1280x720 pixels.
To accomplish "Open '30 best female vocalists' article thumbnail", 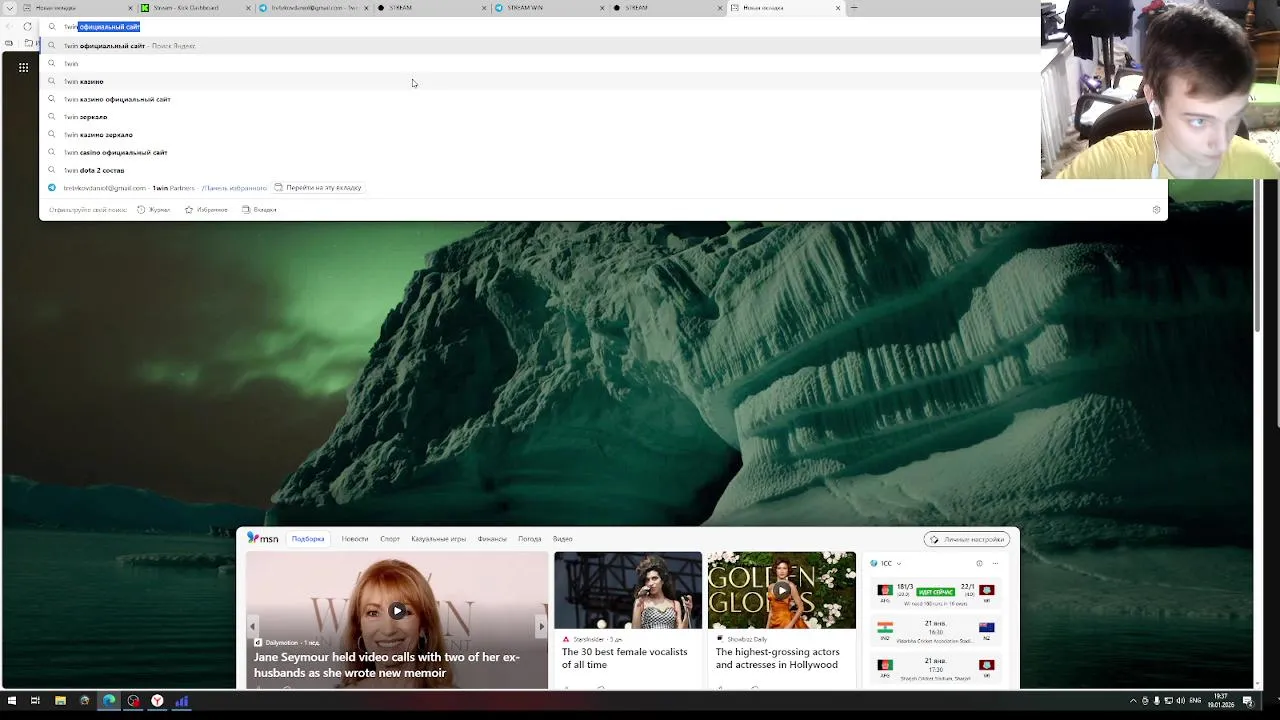I will (x=628, y=590).
